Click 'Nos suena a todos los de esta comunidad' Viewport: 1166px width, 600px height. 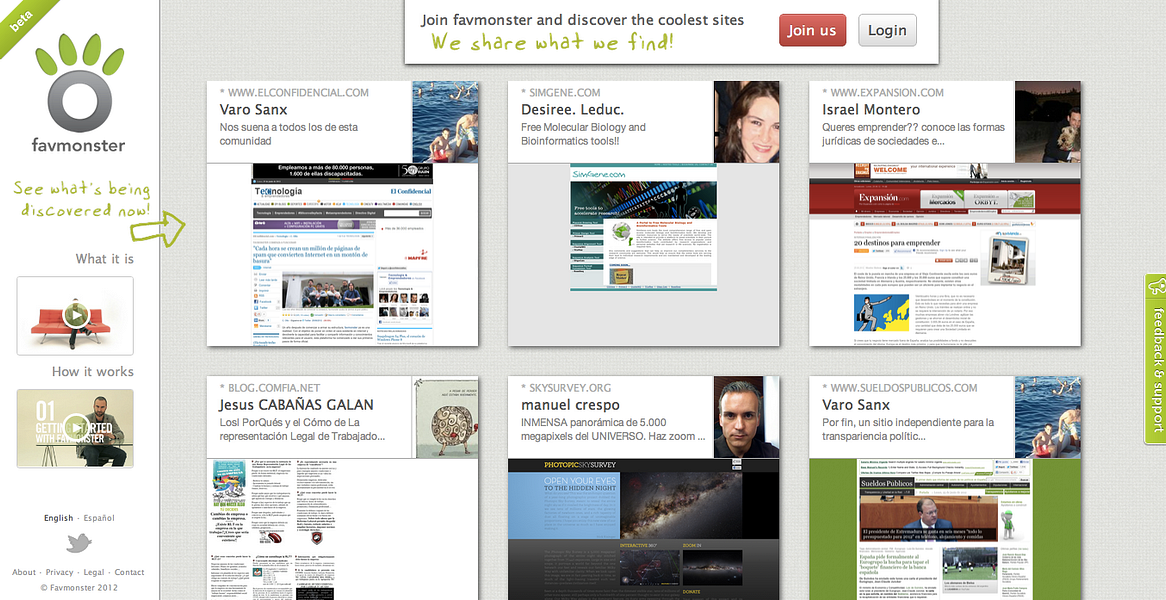tap(289, 134)
